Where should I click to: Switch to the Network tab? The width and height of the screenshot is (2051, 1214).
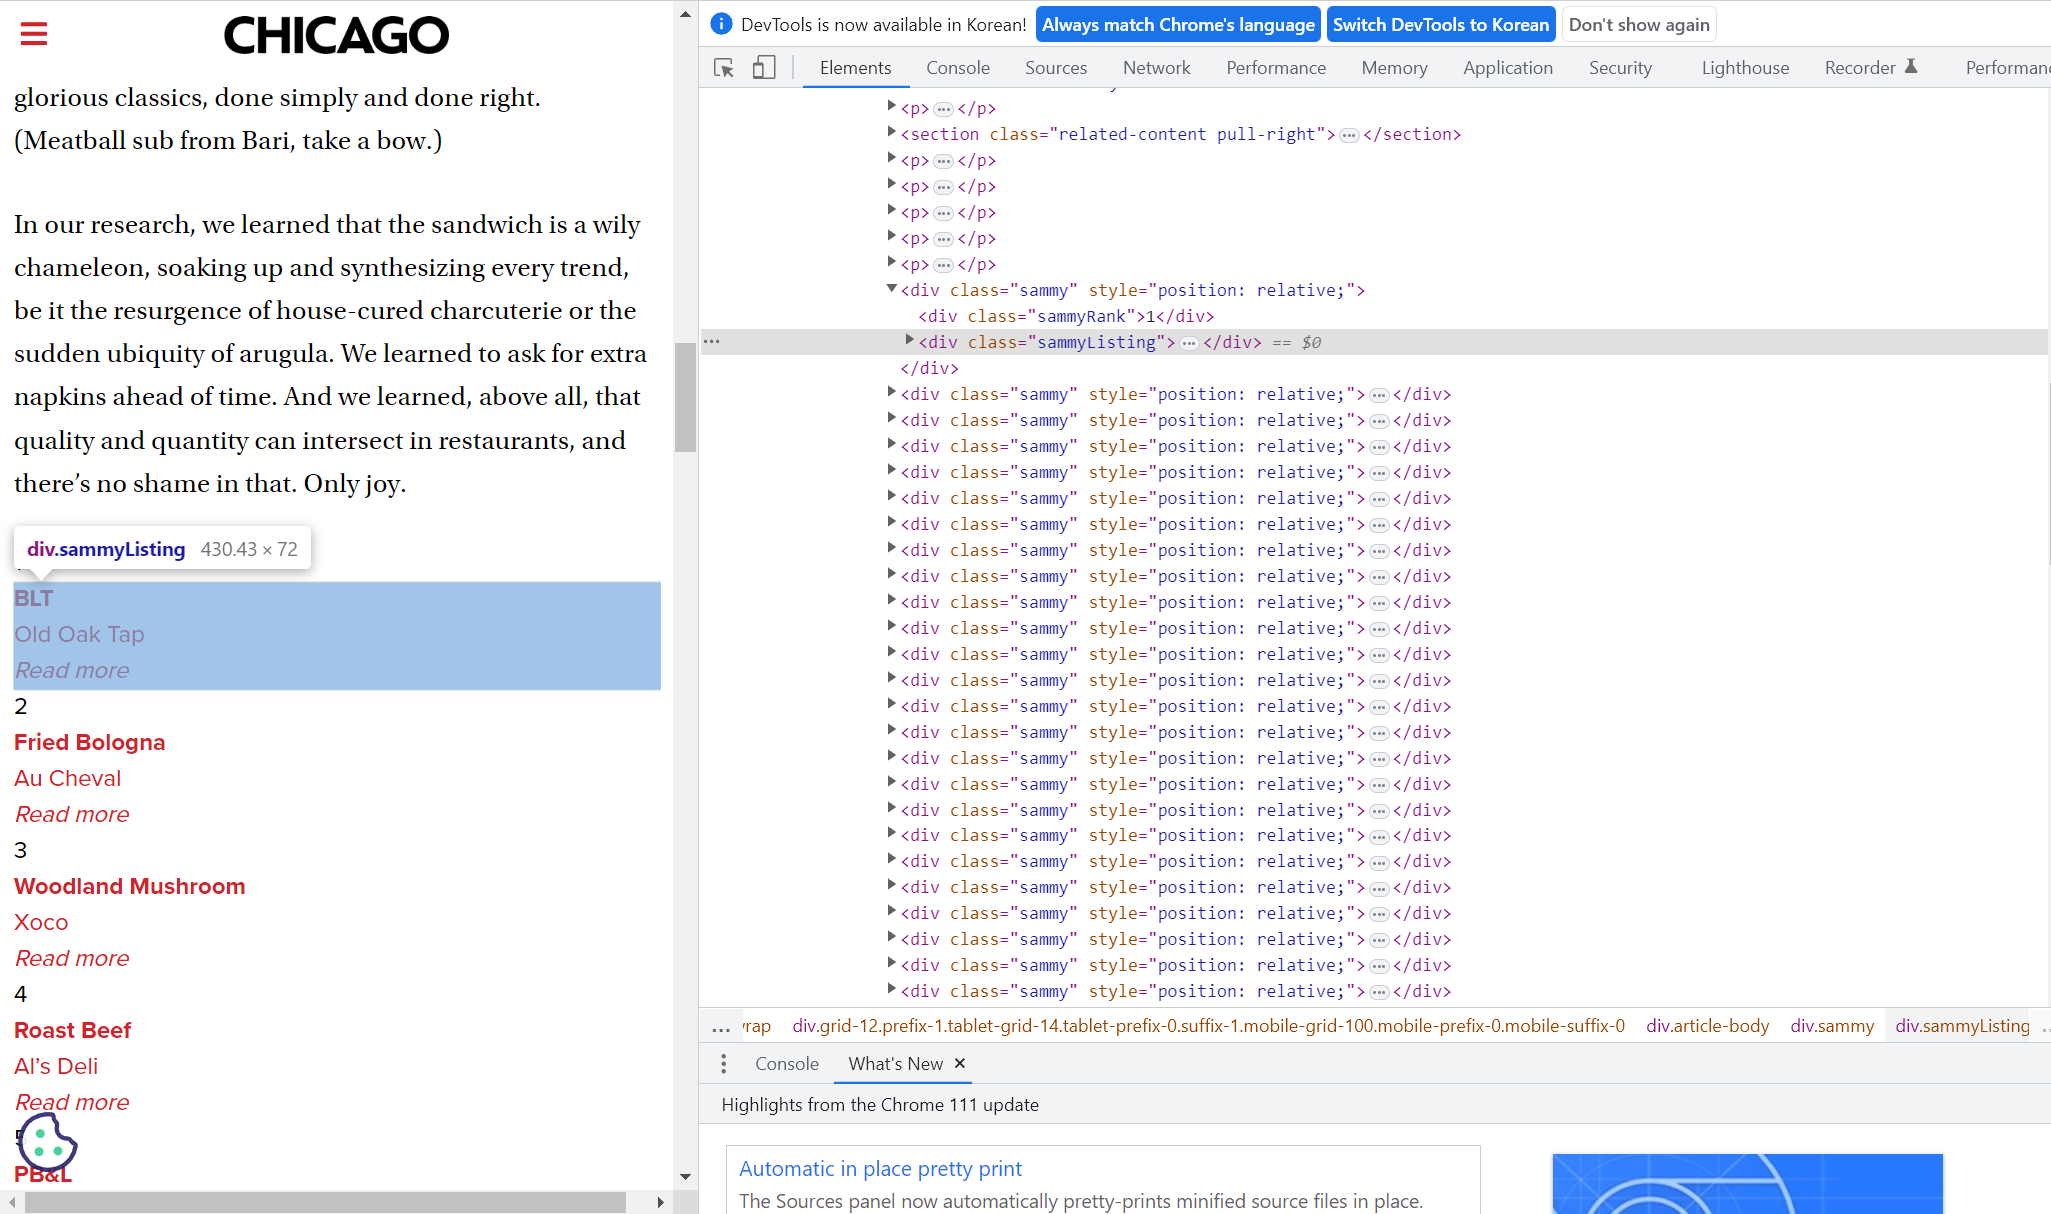pyautogui.click(x=1156, y=68)
